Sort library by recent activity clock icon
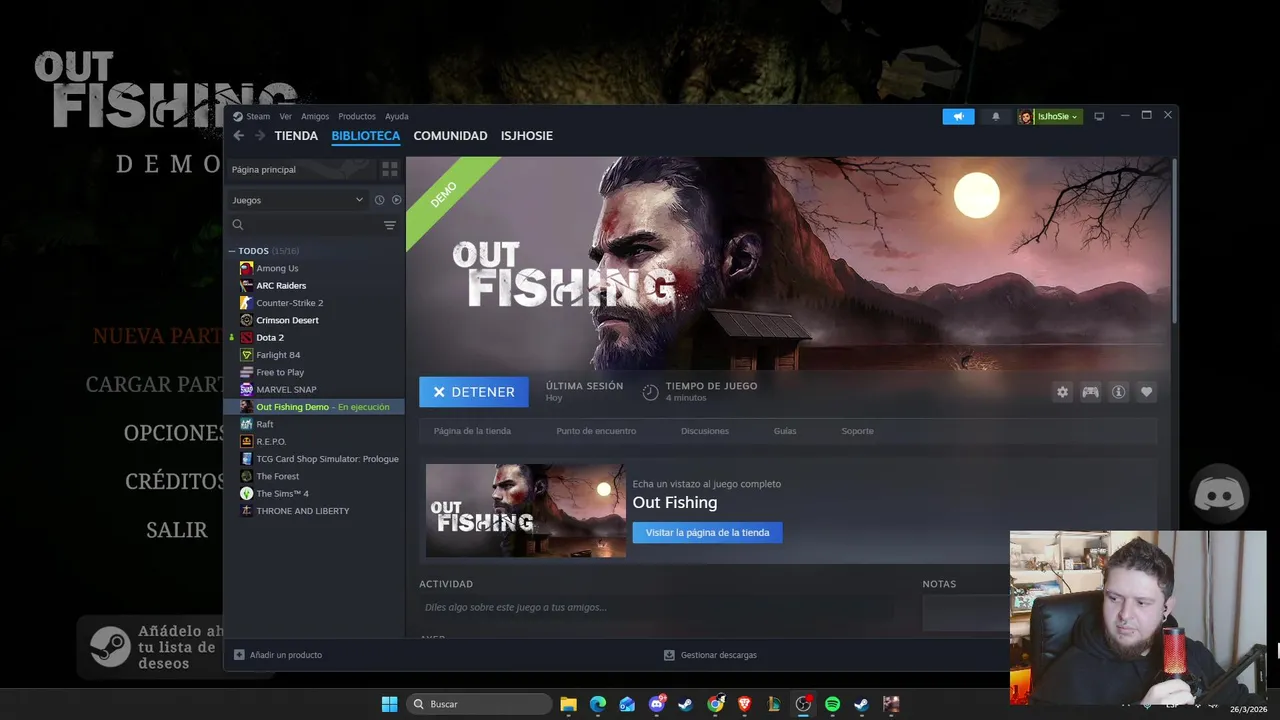 coord(379,200)
